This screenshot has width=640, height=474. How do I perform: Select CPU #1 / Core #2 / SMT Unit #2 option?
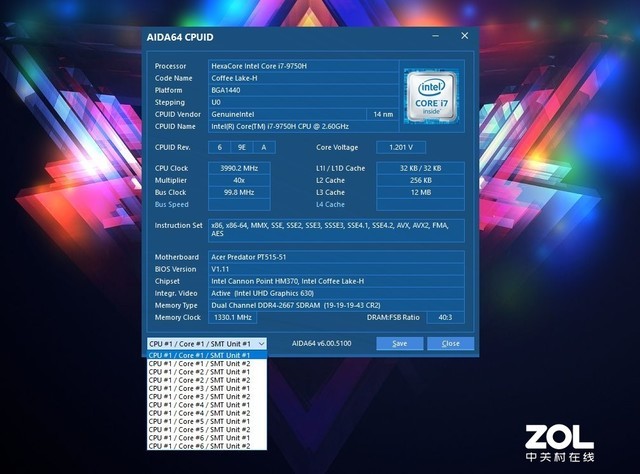click(x=207, y=380)
